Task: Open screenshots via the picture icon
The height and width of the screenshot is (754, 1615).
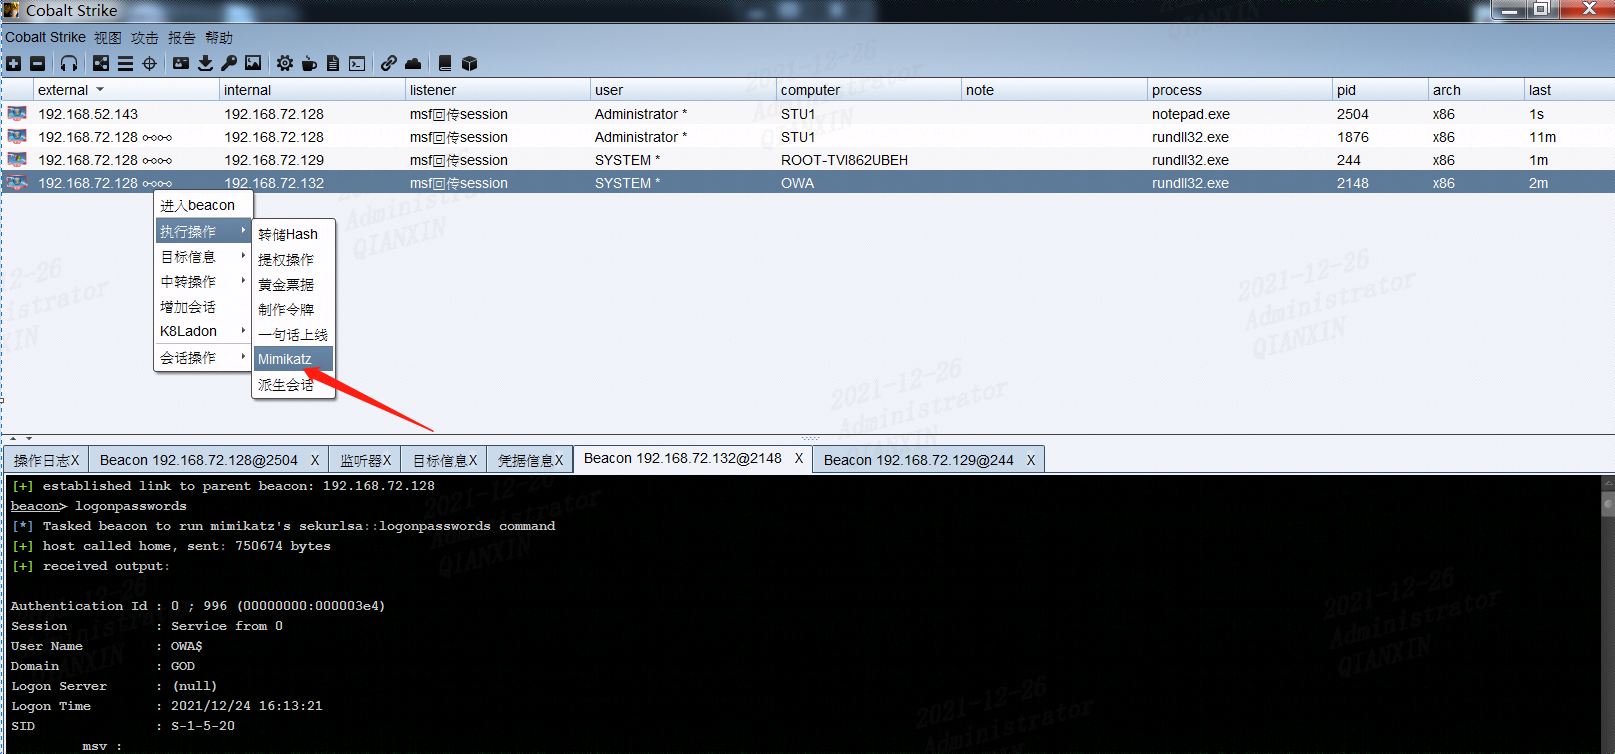Action: [x=253, y=63]
